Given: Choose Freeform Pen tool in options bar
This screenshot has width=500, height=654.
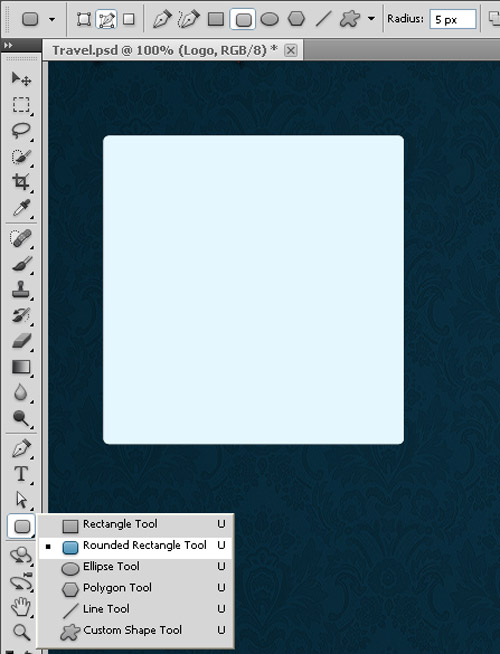Looking at the screenshot, I should tap(188, 19).
